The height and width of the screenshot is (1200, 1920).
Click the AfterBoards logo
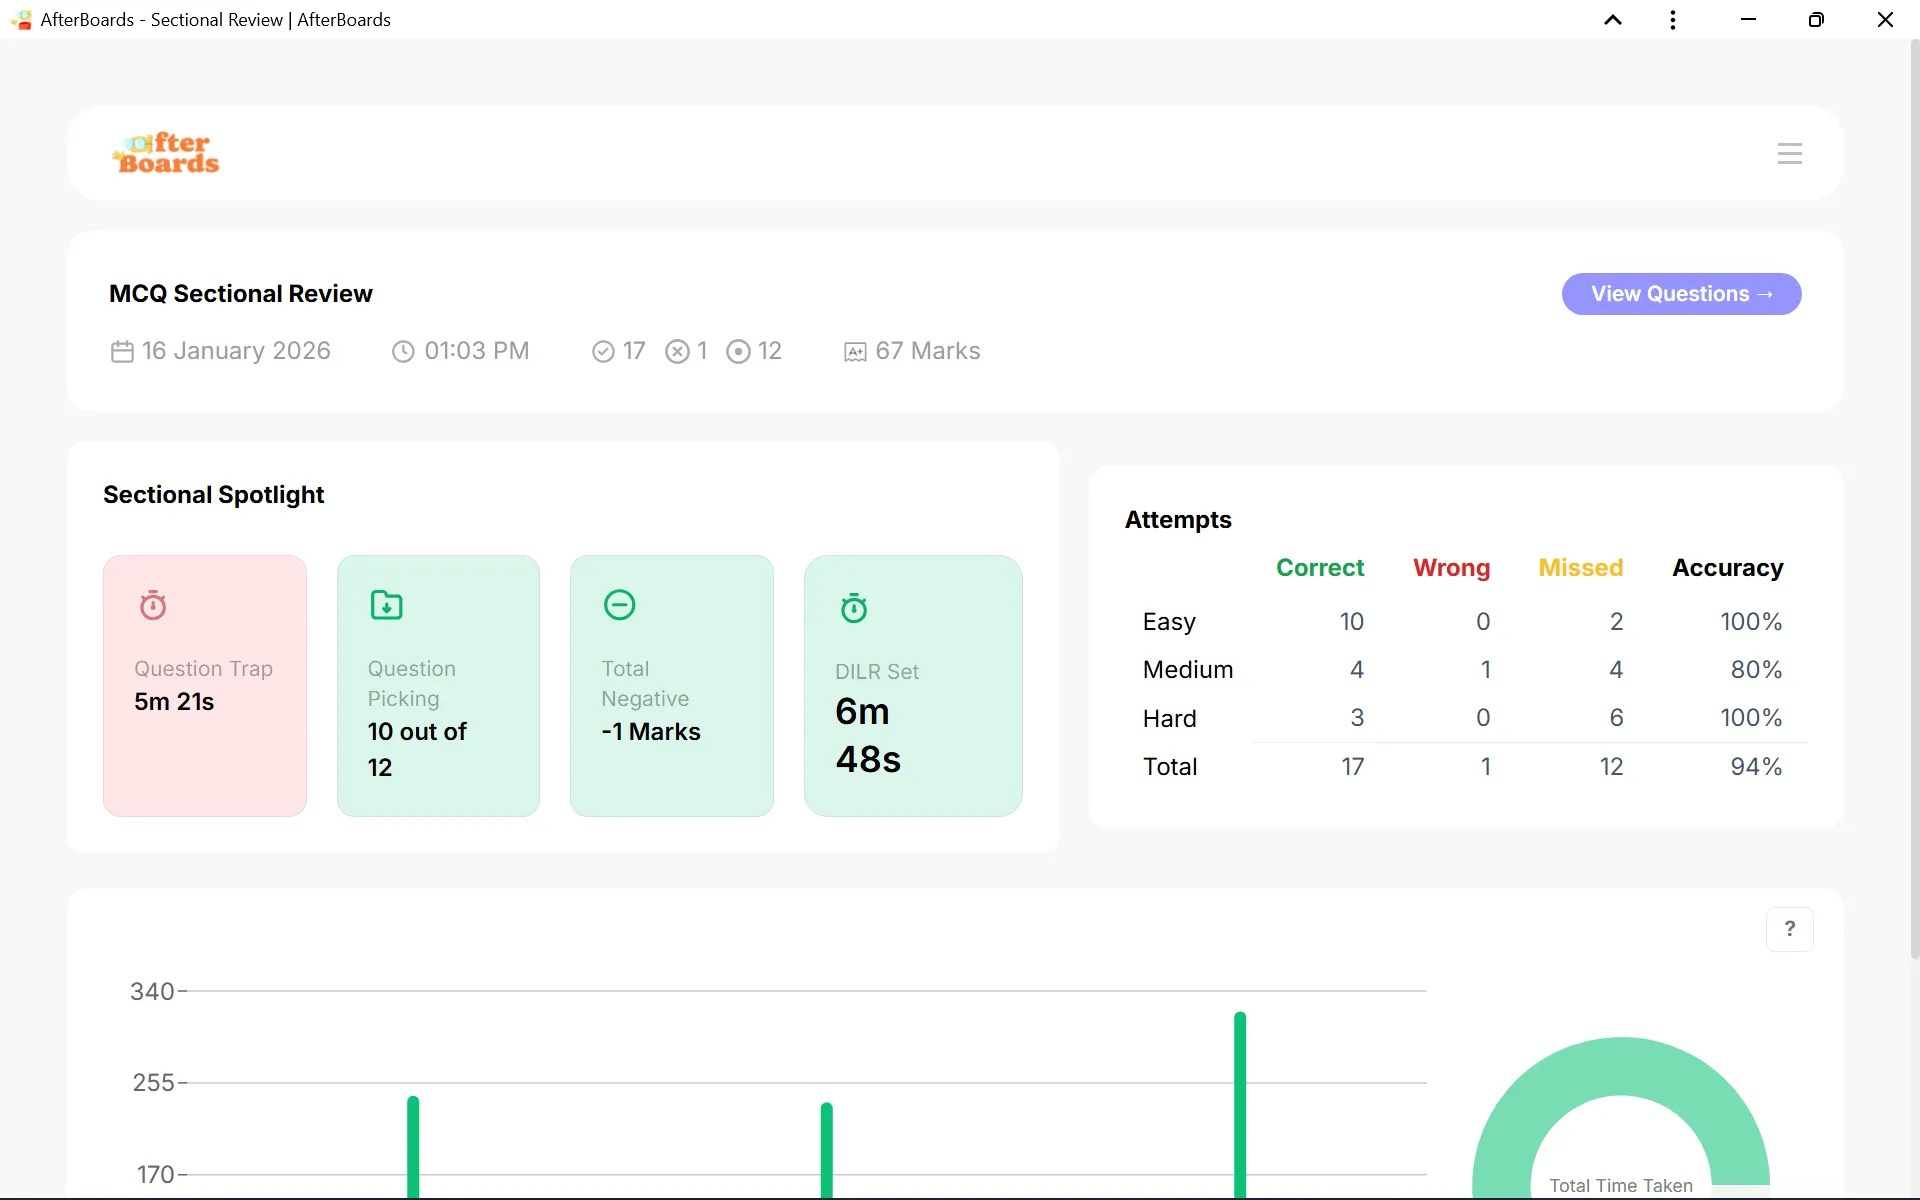click(x=166, y=153)
